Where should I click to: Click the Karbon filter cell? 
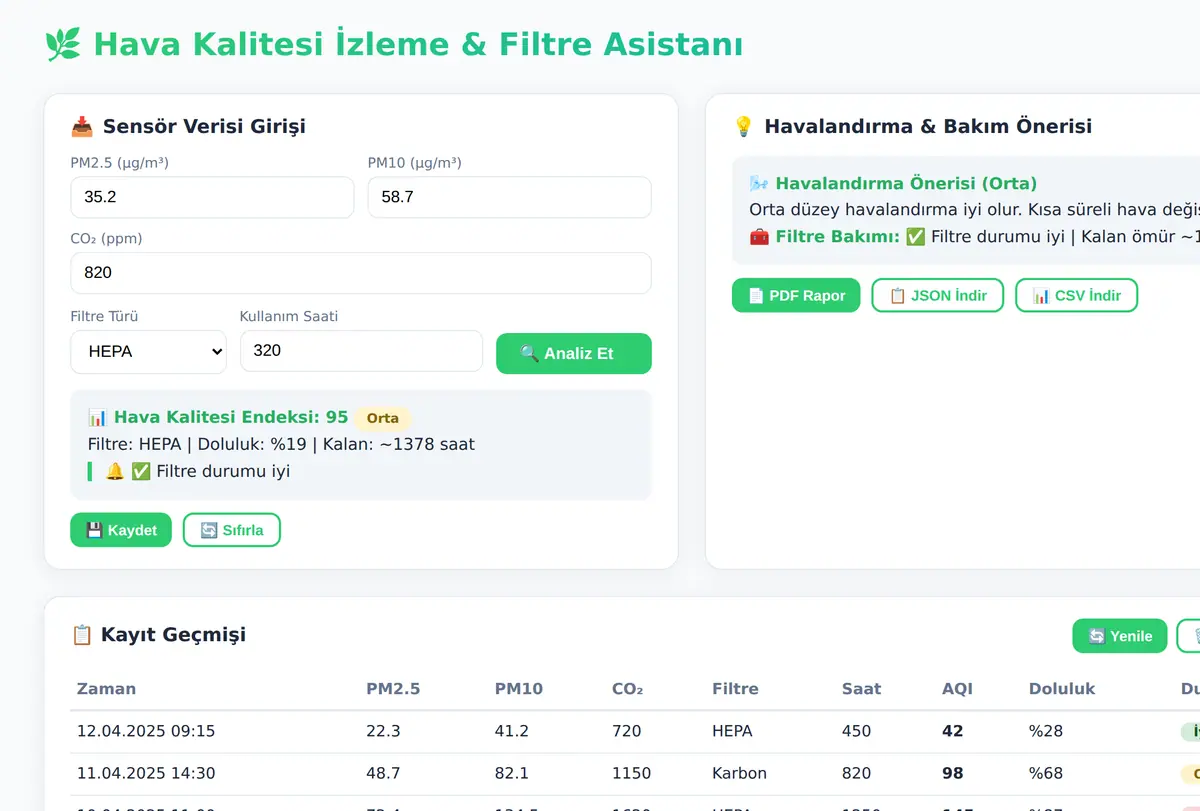click(739, 773)
